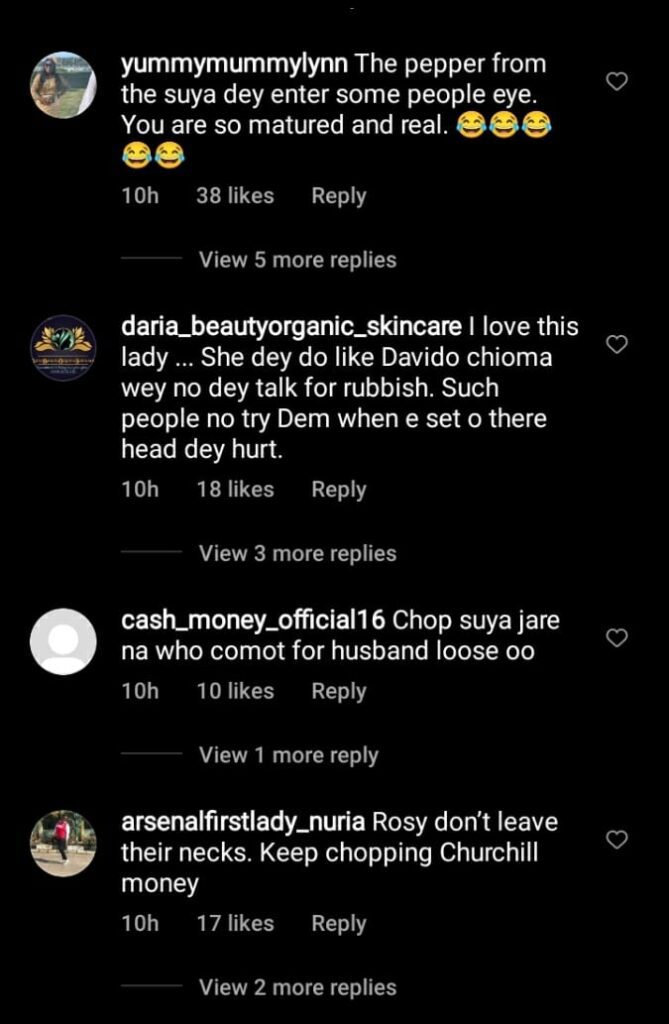Like arsenalfirstlady_nuria's comment
Viewport: 669px width, 1024px height.
pos(617,839)
